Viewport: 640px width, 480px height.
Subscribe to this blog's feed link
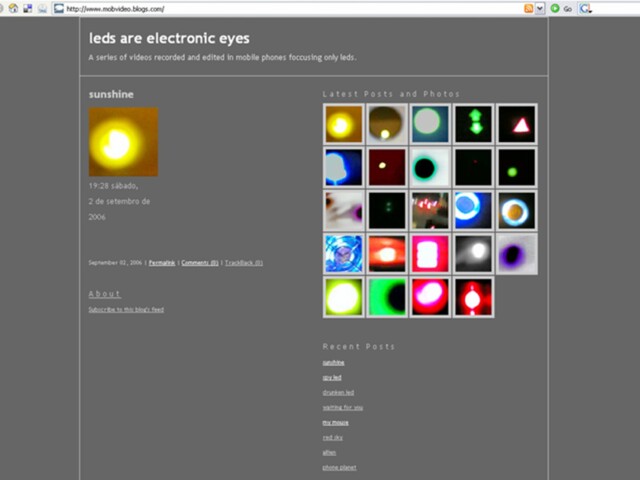[126, 310]
